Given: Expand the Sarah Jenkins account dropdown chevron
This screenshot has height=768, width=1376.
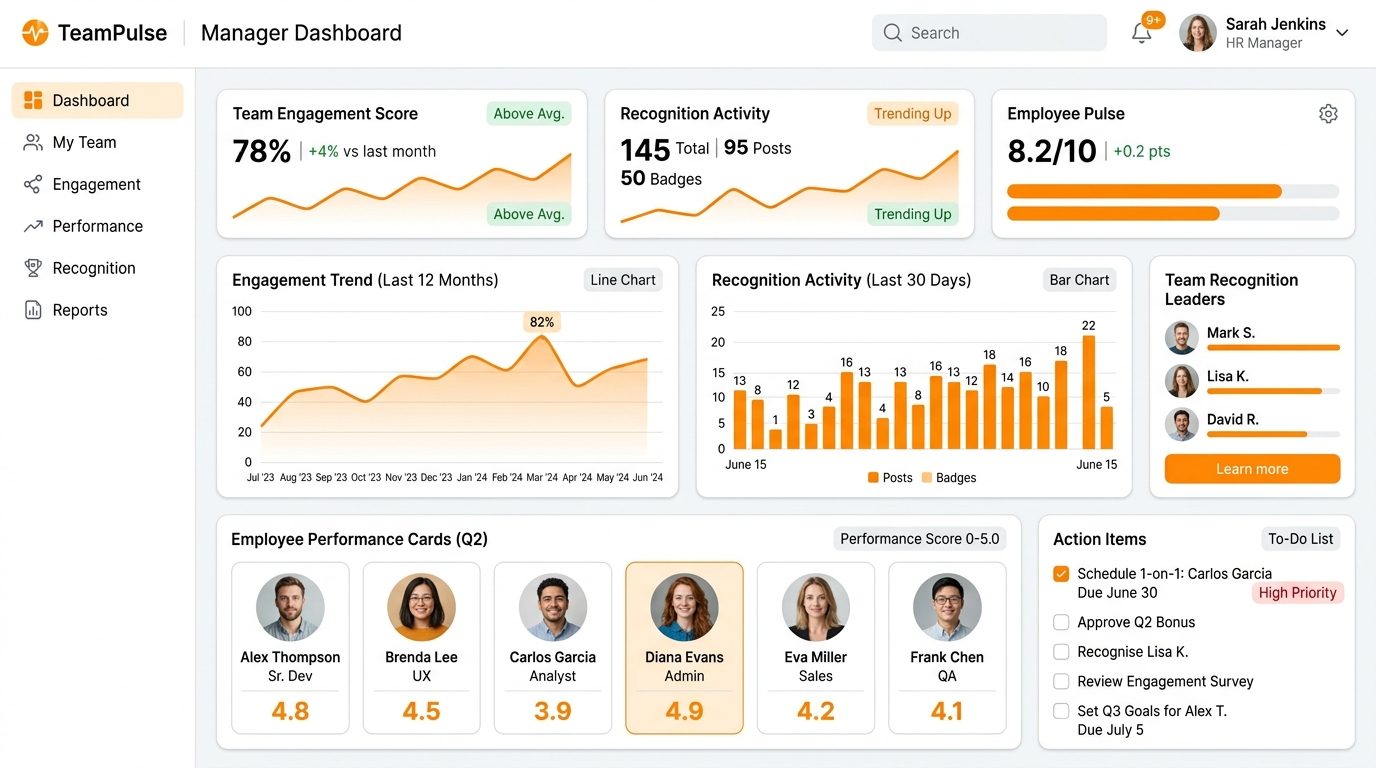Looking at the screenshot, I should [x=1342, y=33].
